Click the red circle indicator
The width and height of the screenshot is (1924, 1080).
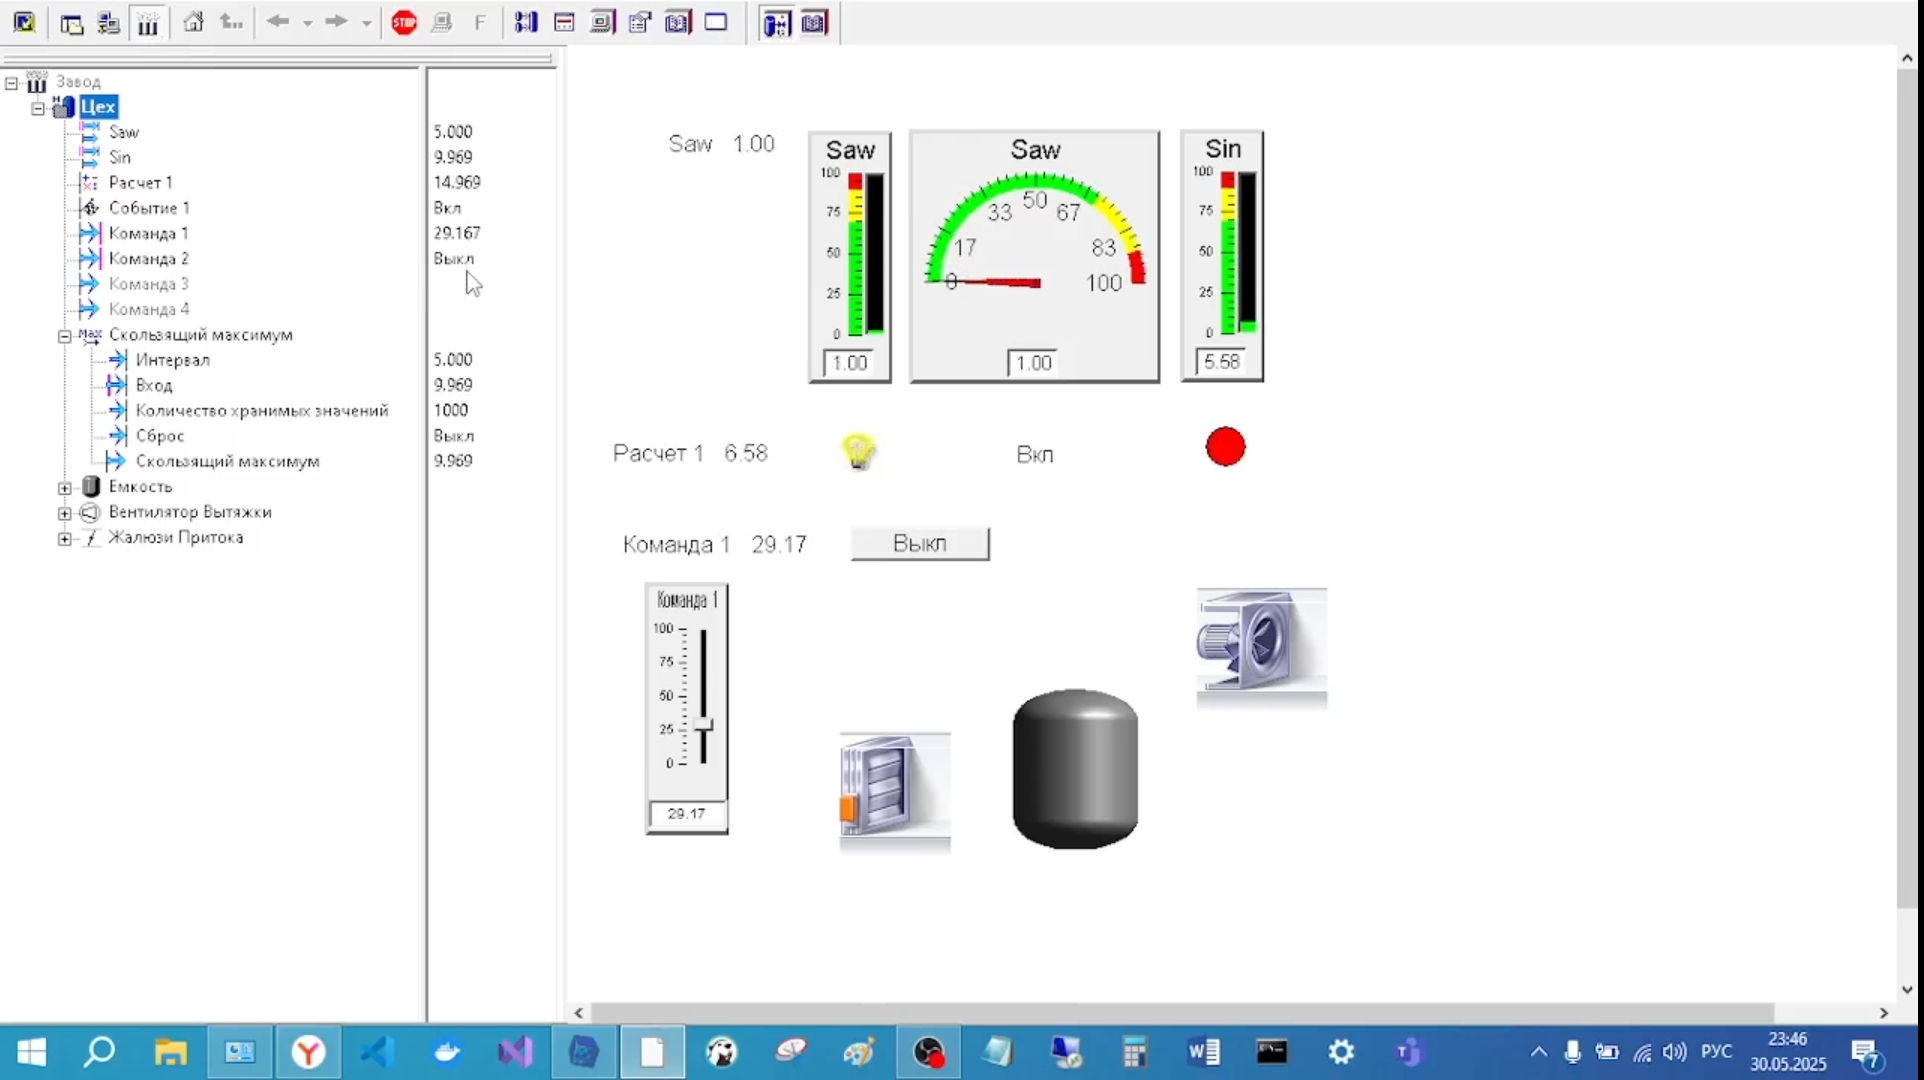point(1225,447)
